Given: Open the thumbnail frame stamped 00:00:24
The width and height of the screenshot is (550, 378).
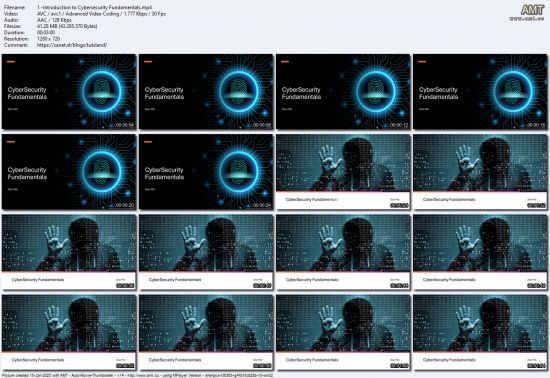Looking at the screenshot, I should [206, 172].
